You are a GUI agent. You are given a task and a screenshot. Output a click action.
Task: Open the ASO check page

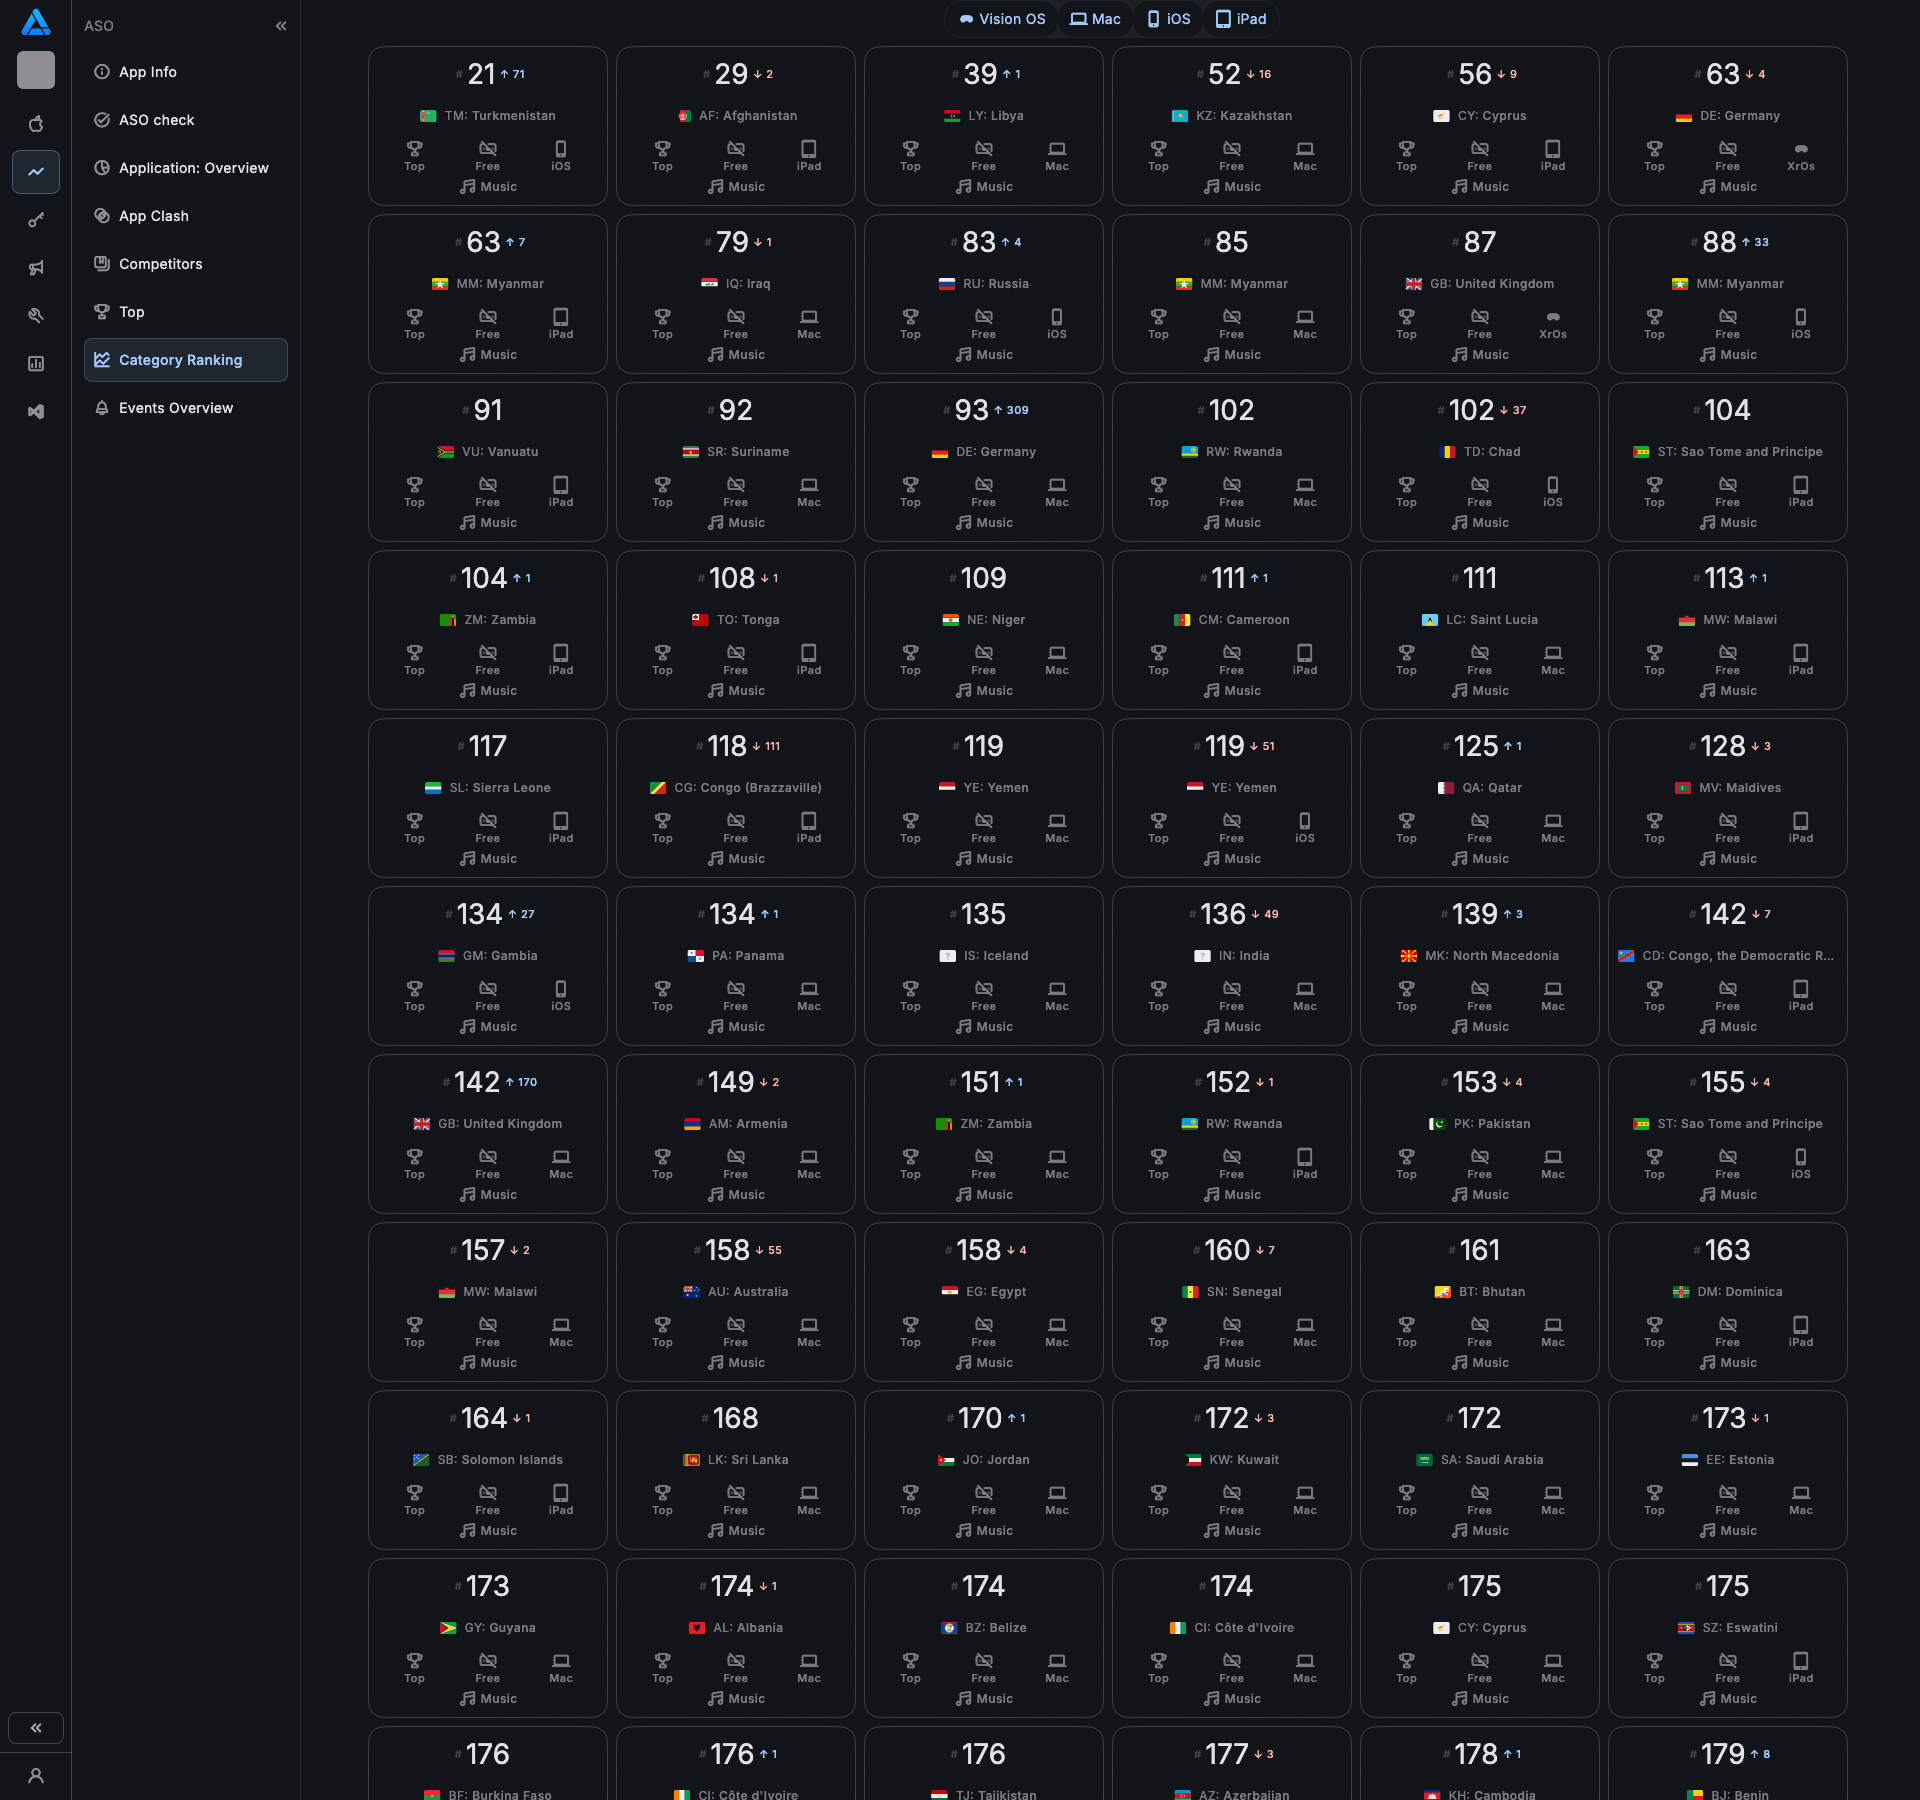(x=156, y=120)
